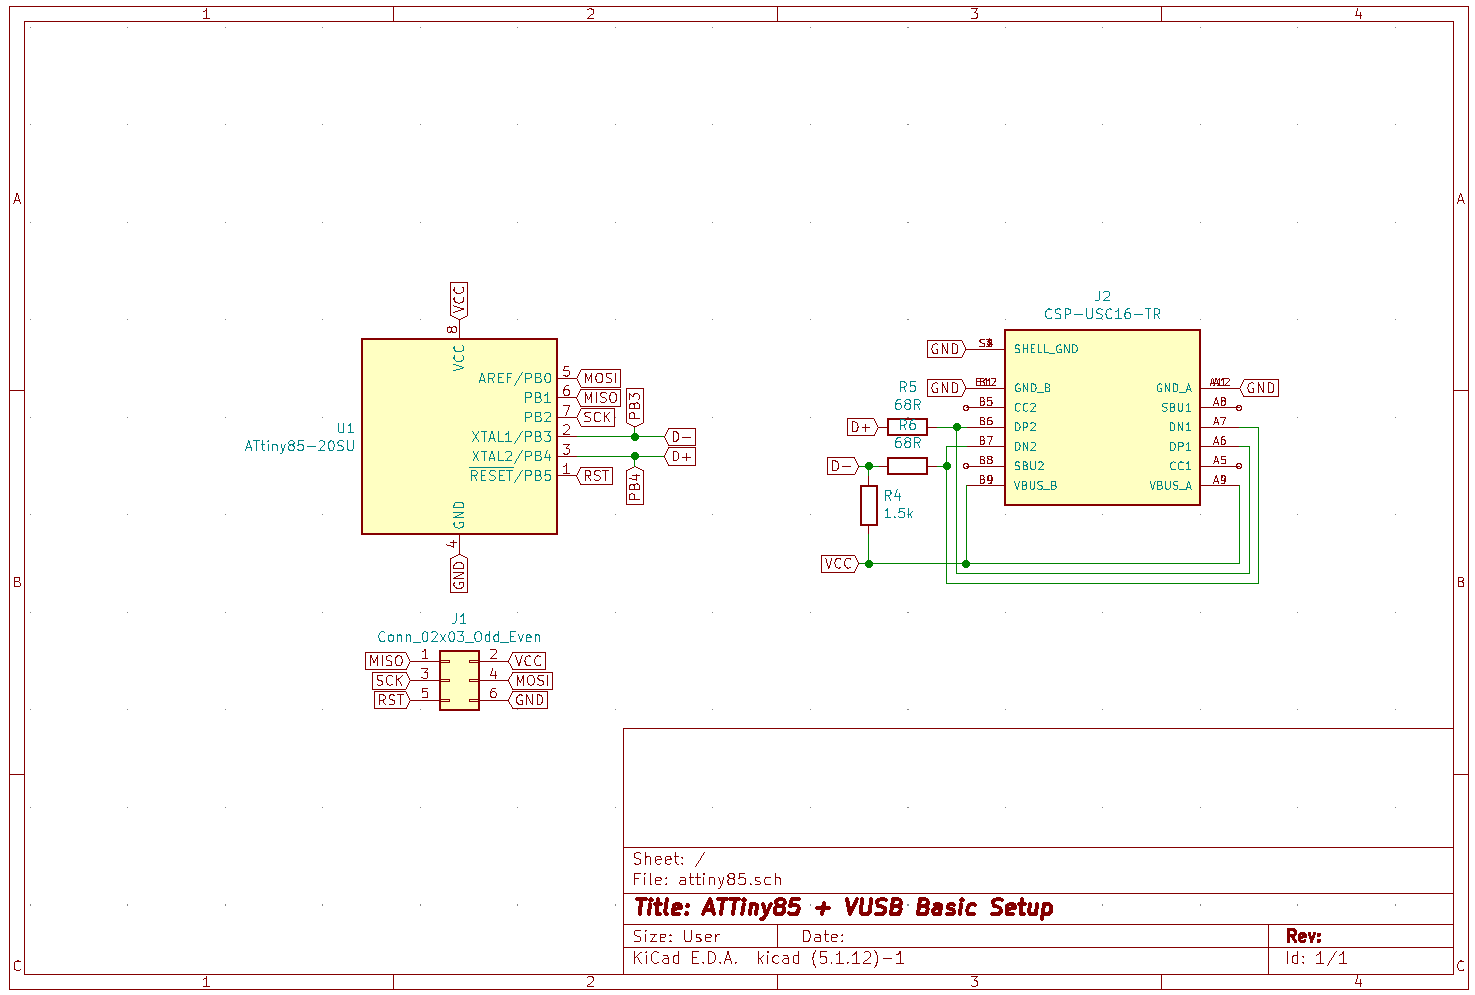Click the "SBU1" pin name in J2

click(x=1176, y=408)
